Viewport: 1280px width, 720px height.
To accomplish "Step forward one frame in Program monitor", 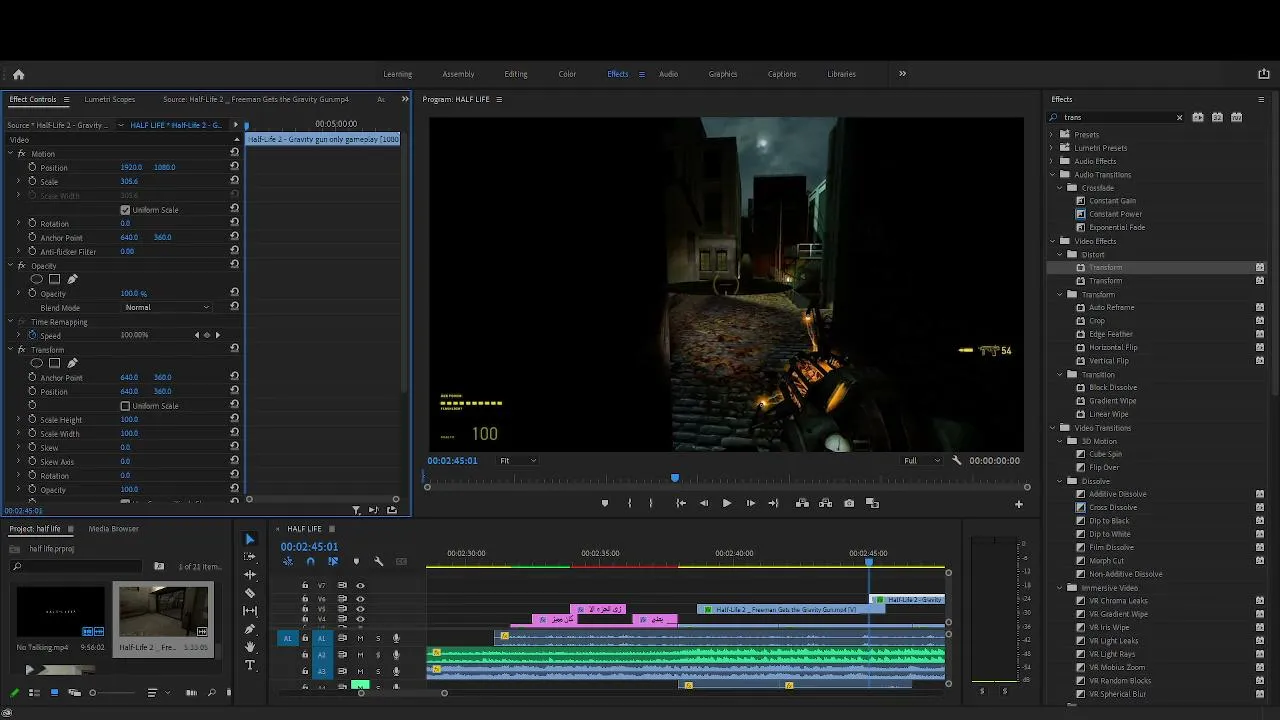I will (x=751, y=503).
